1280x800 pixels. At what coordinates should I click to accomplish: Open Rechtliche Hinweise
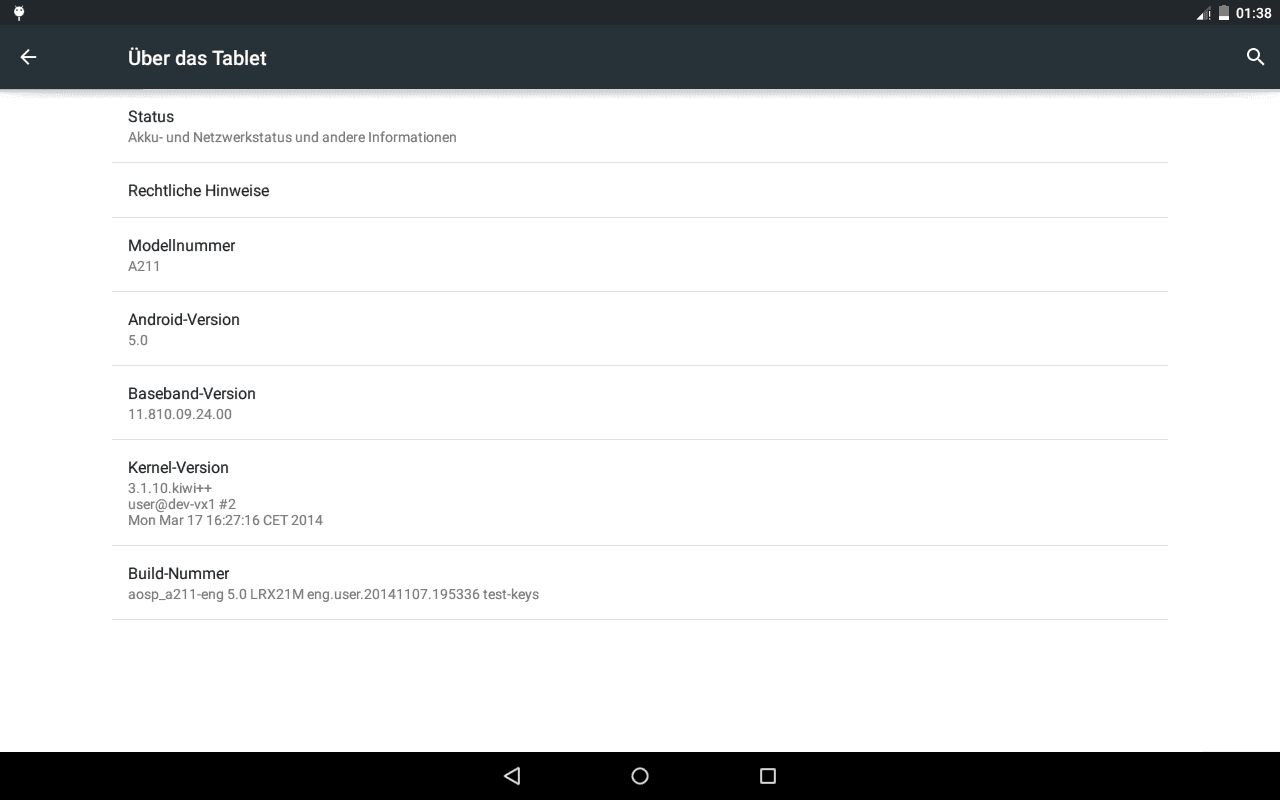click(x=640, y=190)
